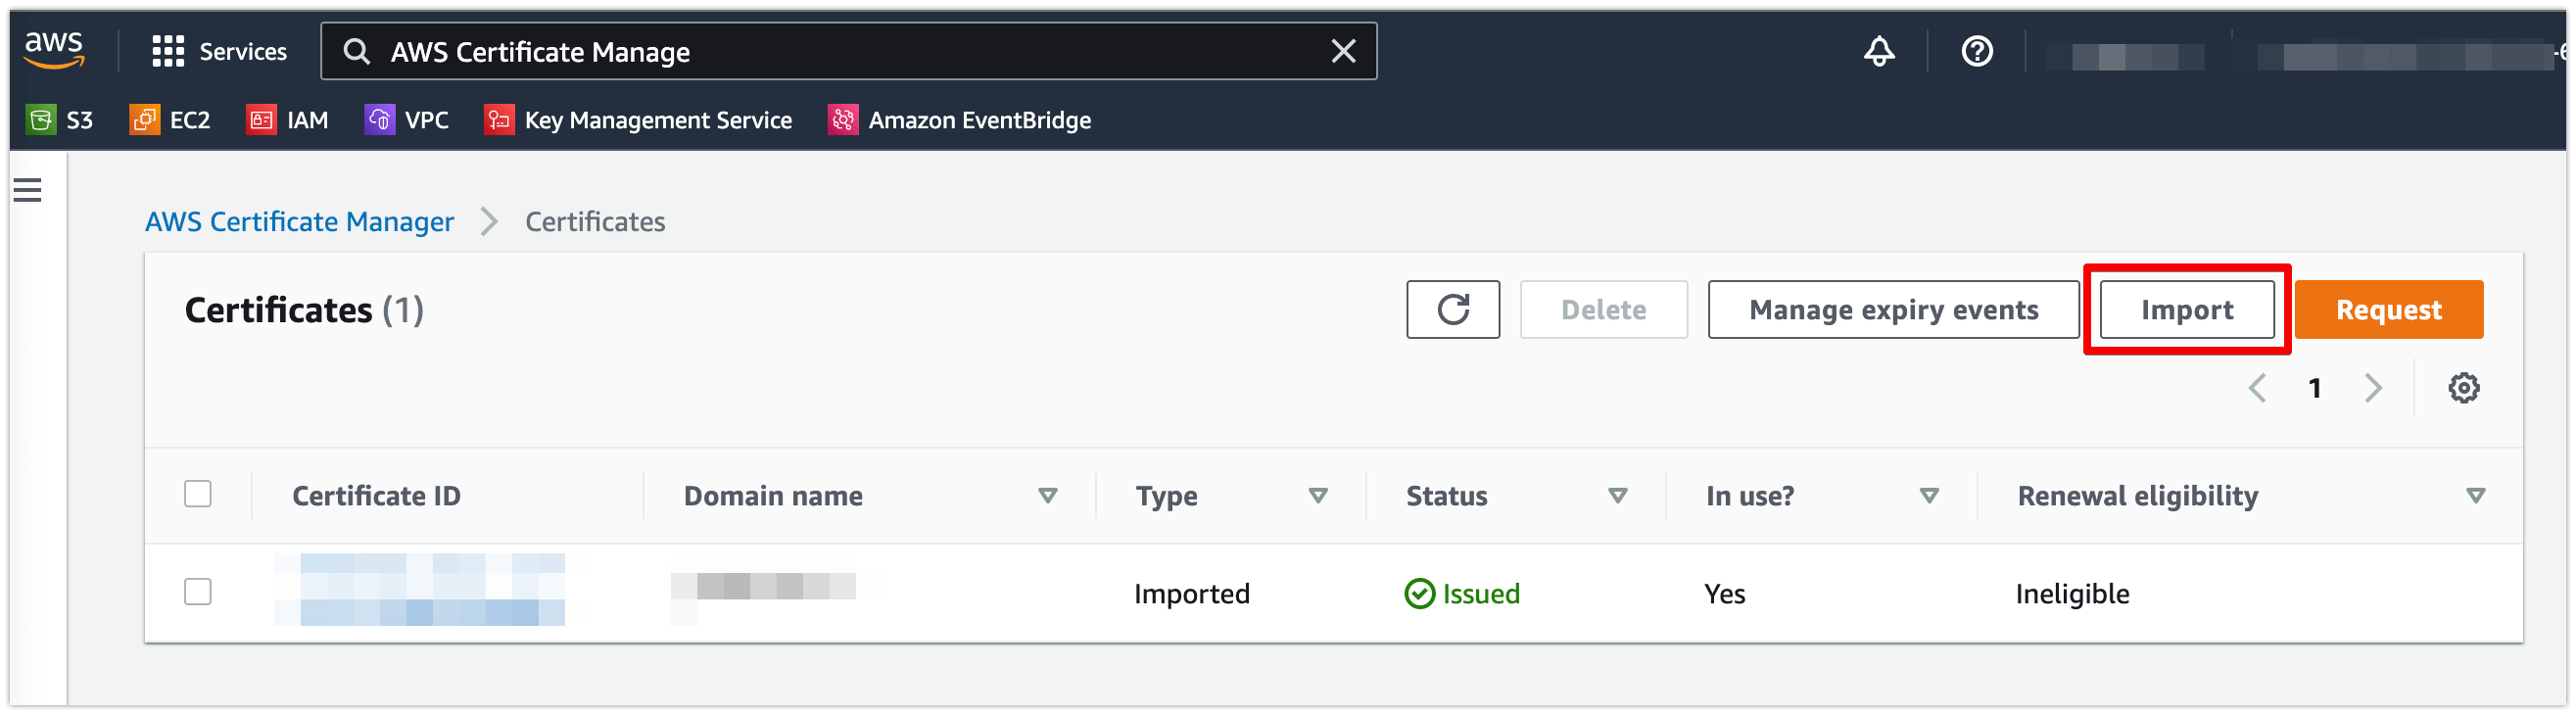Sort by Renewal eligibility arrow
2576x715 pixels.
click(2475, 496)
